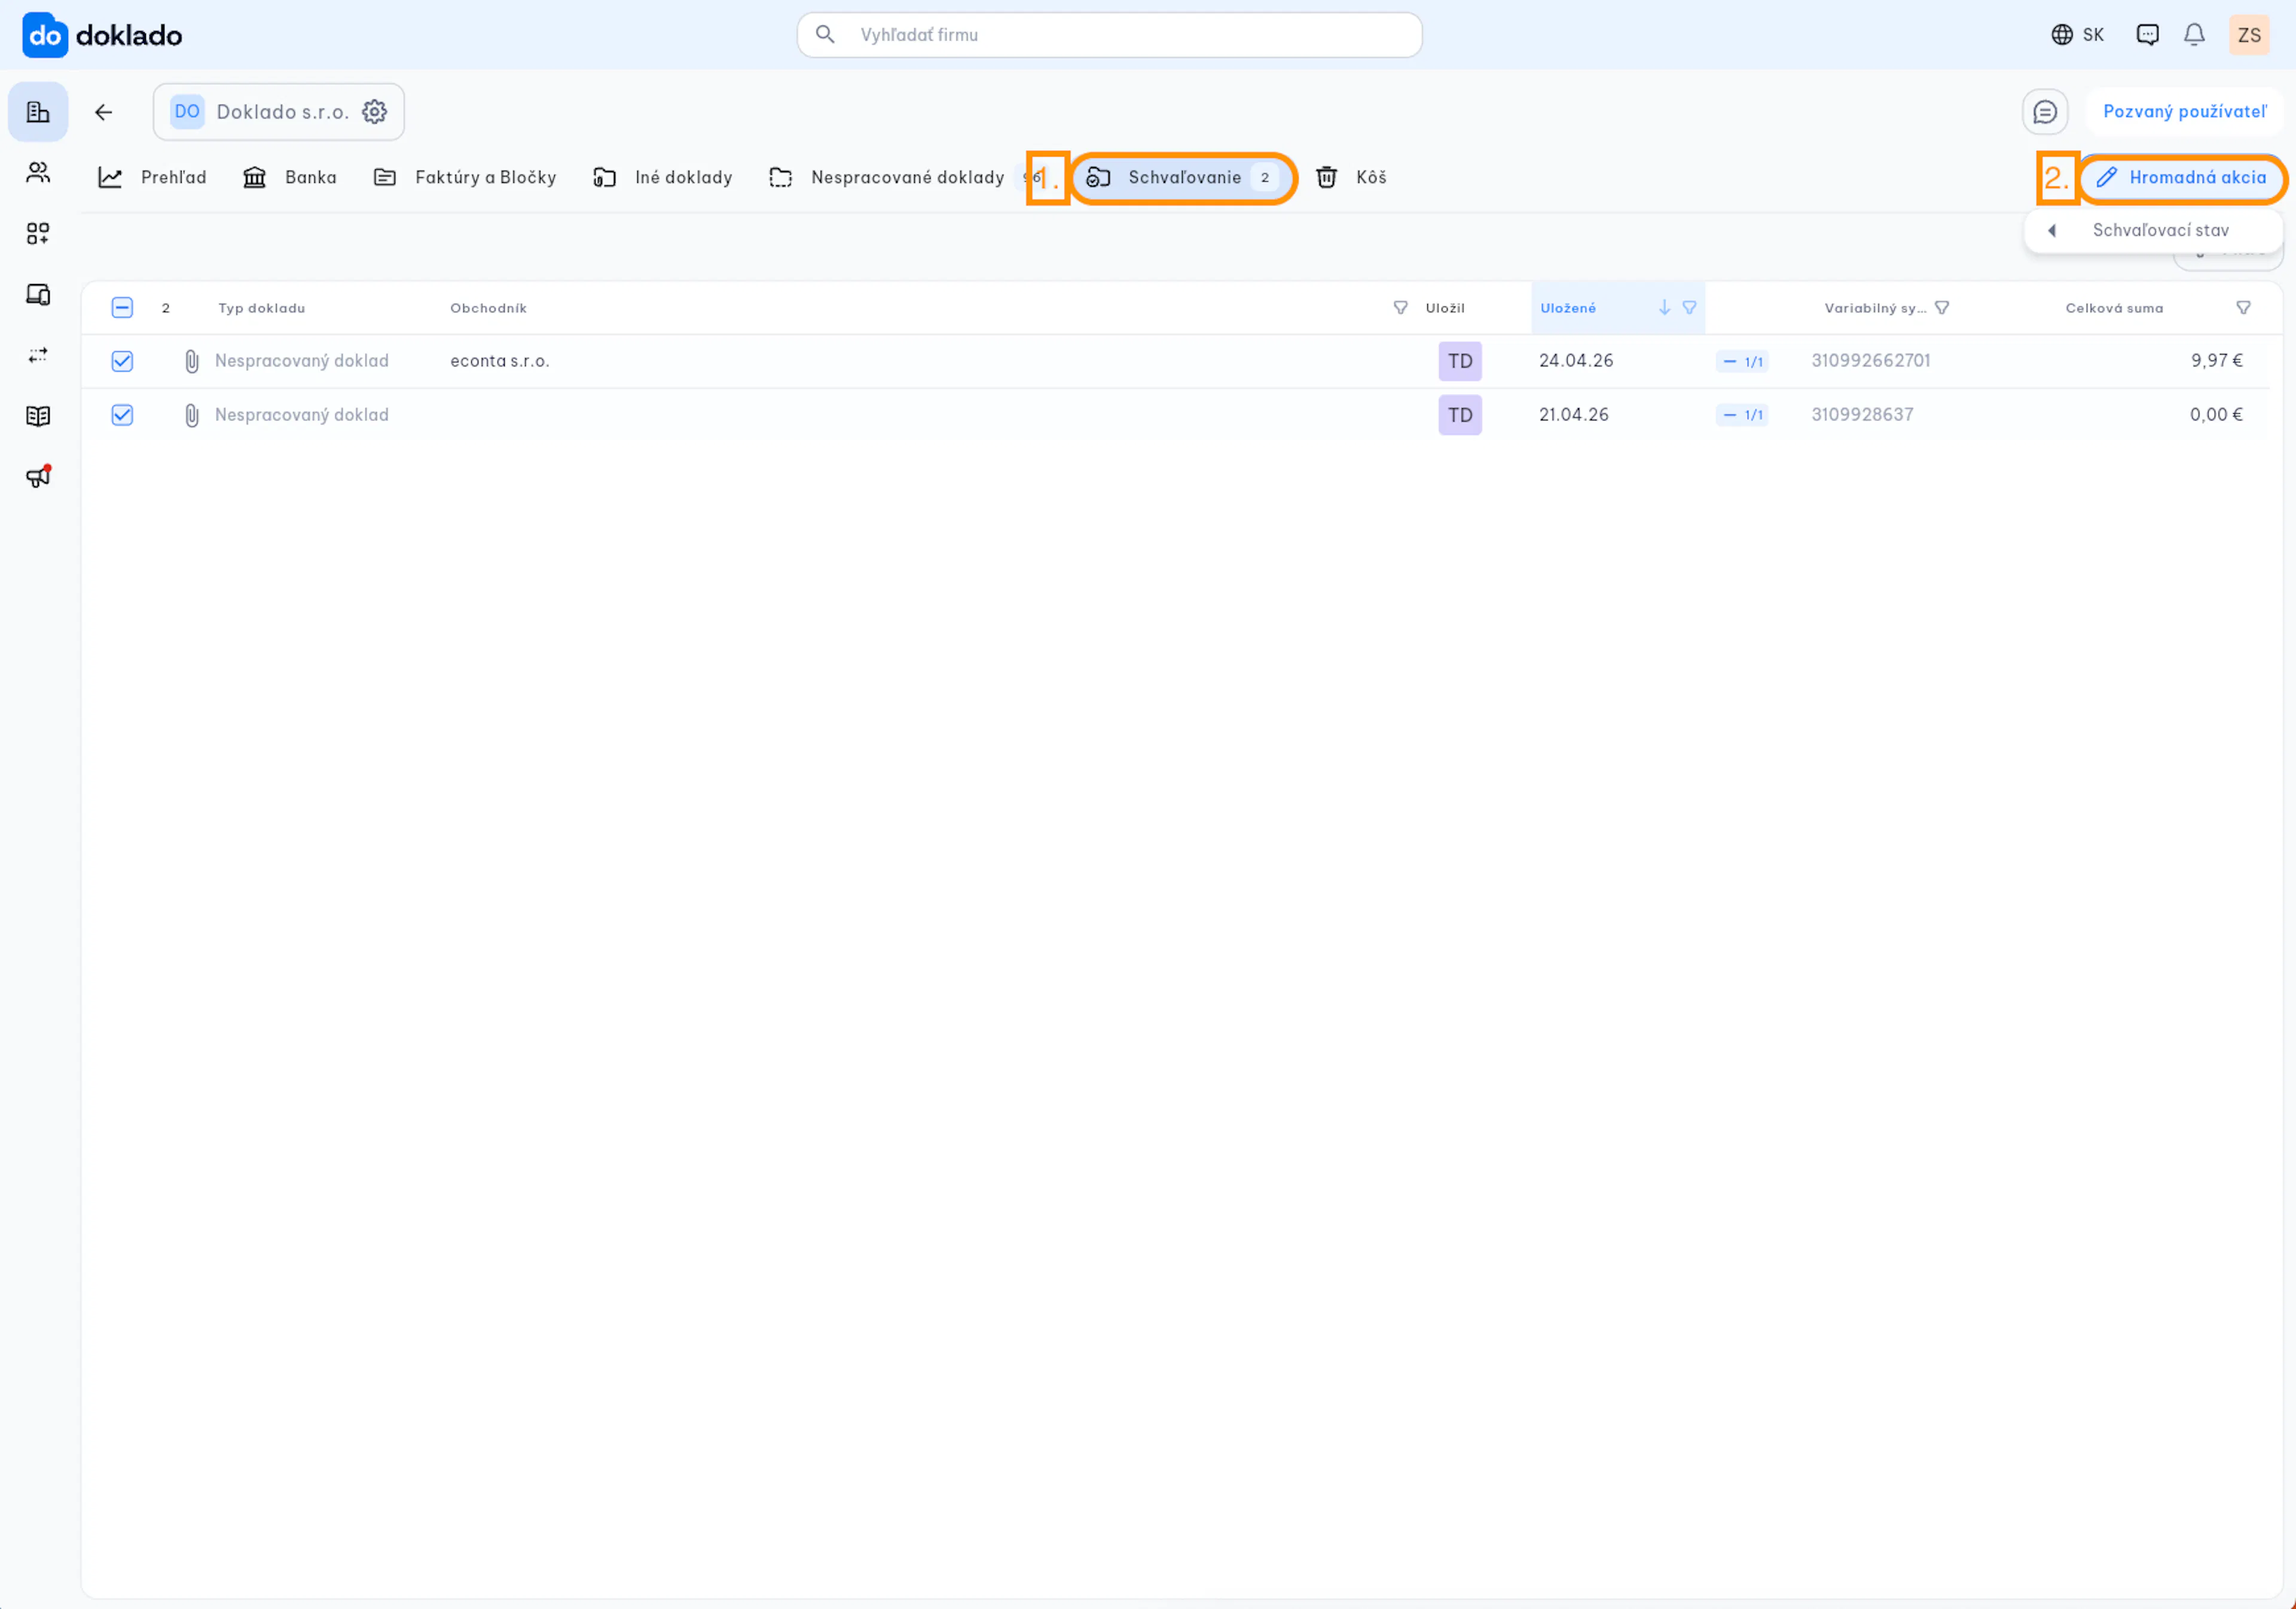Click the date 21.04.26
2296x1609 pixels.
click(1574, 415)
